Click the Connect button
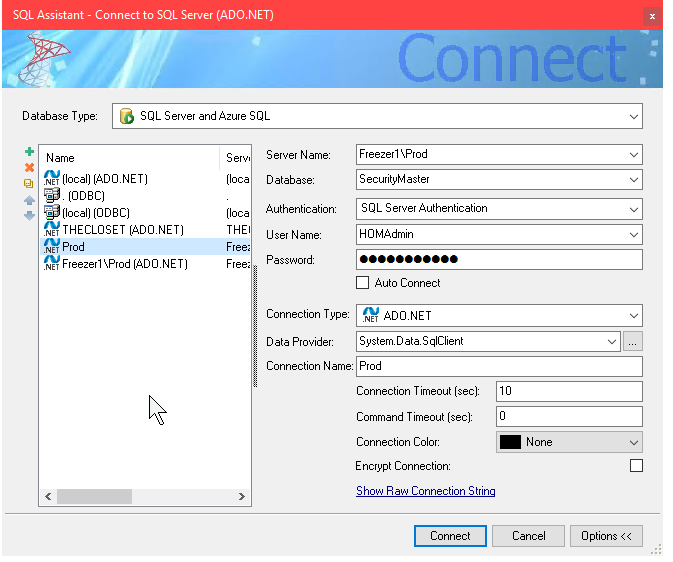Viewport: 673px width, 562px height. coord(450,536)
